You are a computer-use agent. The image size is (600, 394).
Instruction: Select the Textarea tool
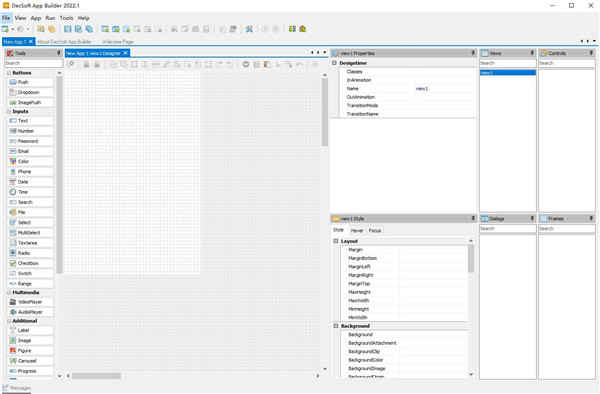pos(31,243)
